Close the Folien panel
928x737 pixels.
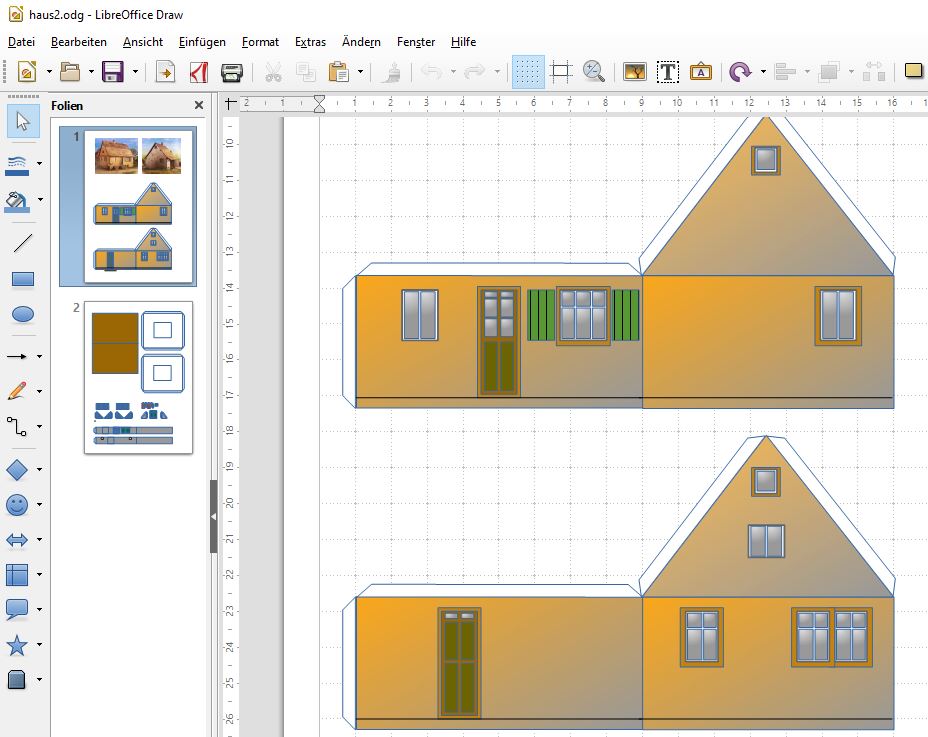point(199,106)
